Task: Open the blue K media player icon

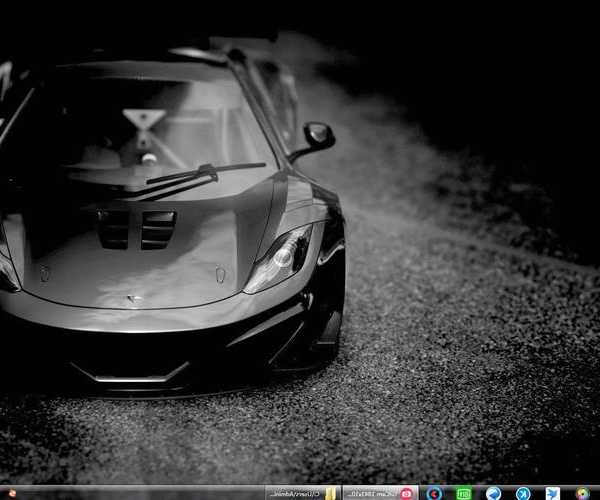Action: click(522, 492)
